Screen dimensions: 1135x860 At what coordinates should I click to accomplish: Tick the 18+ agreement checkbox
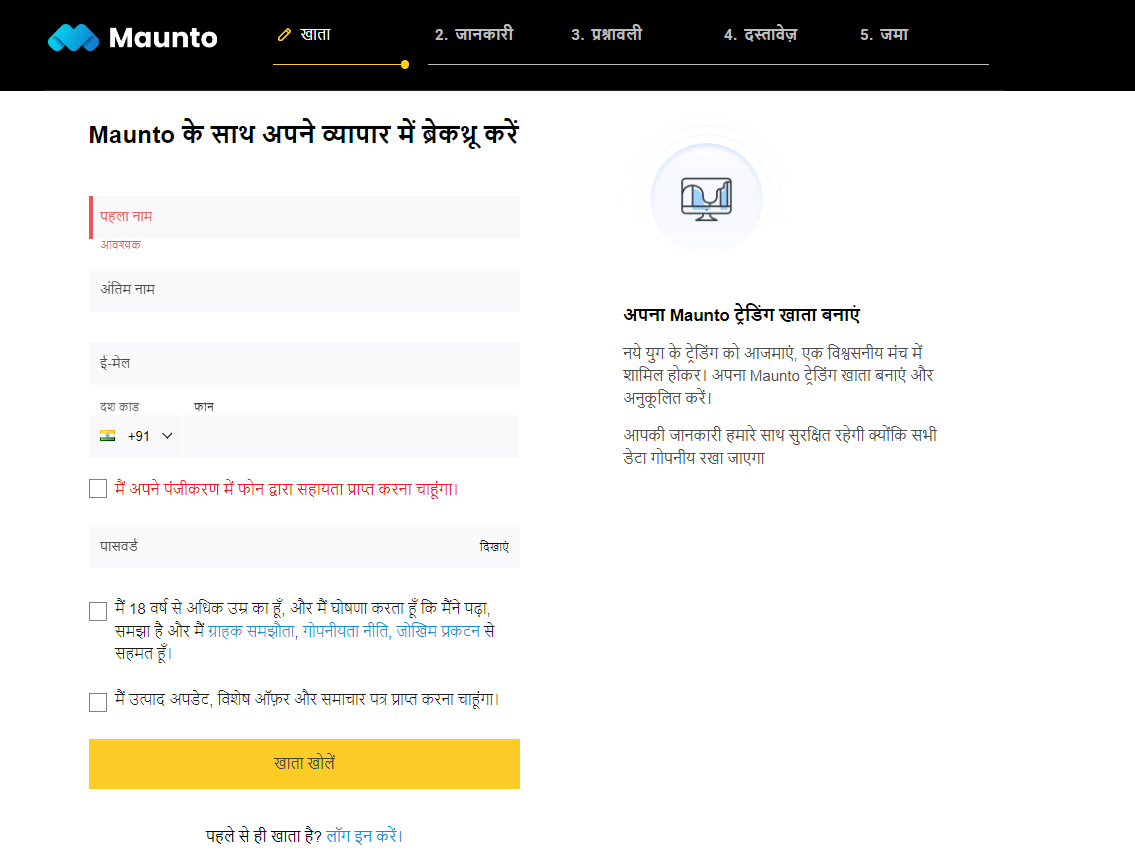coord(98,611)
